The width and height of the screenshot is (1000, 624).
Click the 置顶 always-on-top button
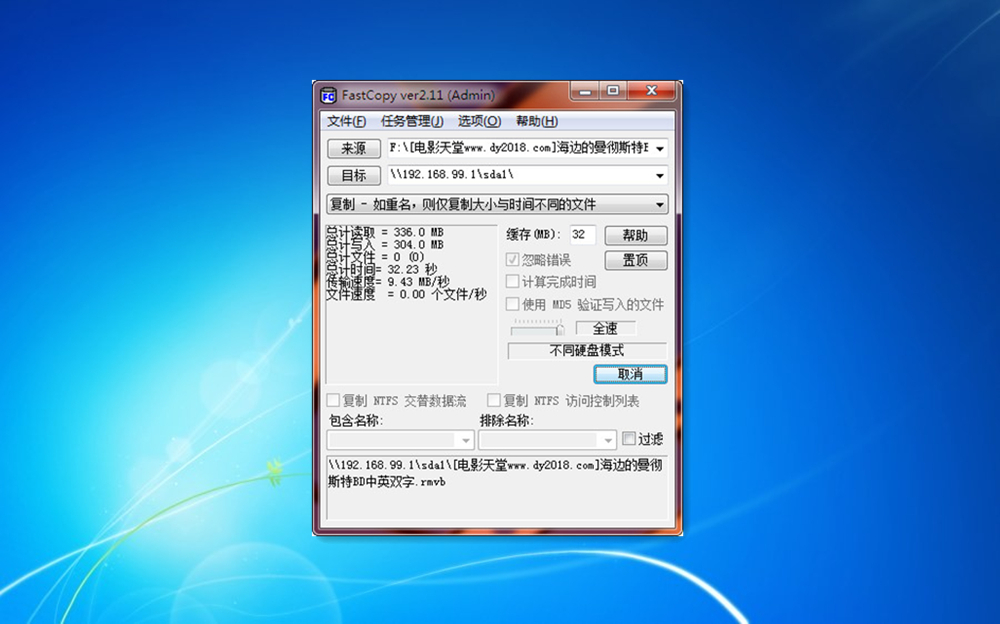[x=636, y=260]
